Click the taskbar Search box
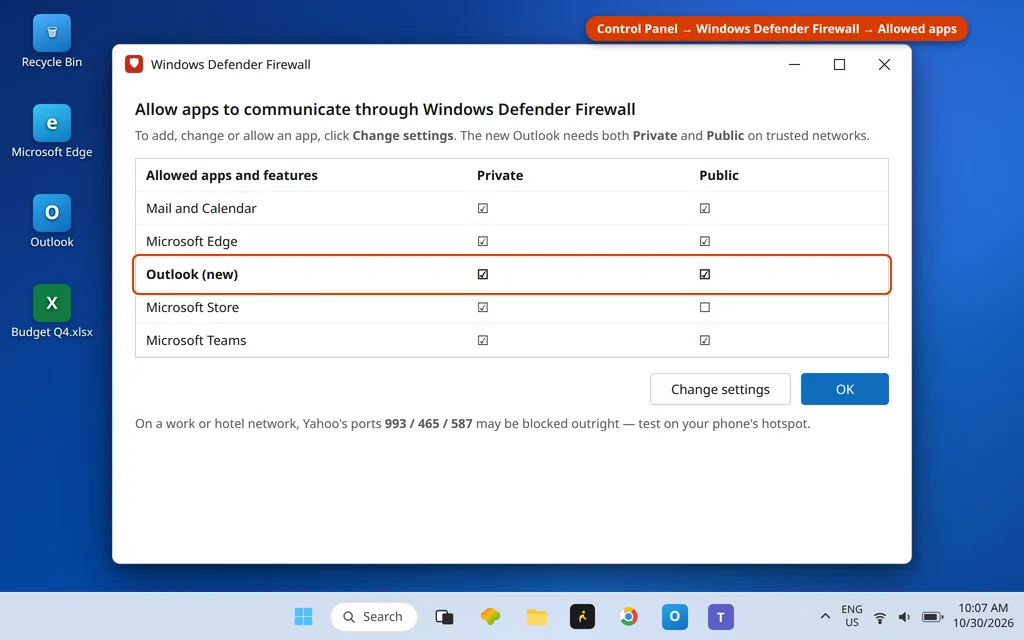The image size is (1024, 640). [x=374, y=616]
